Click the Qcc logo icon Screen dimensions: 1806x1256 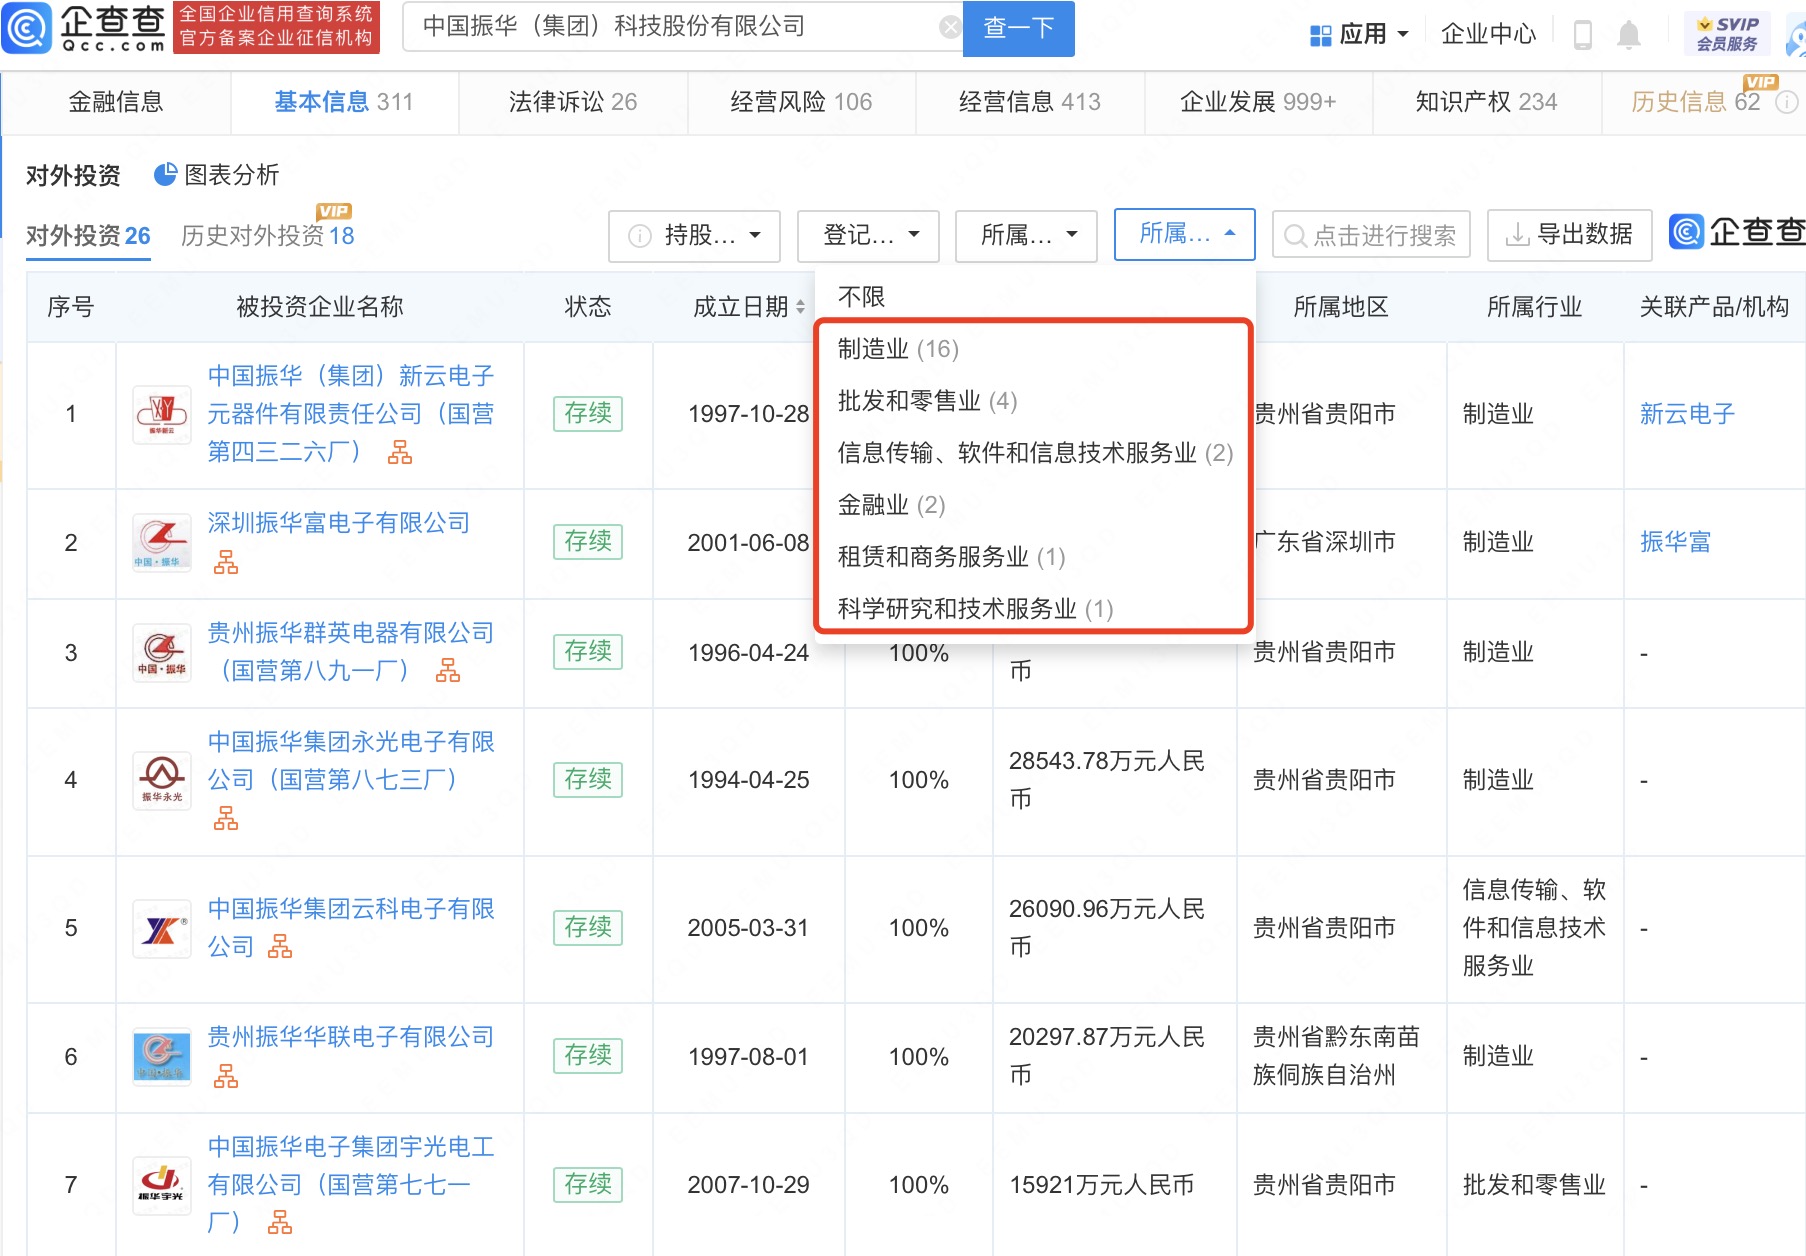(x=27, y=28)
